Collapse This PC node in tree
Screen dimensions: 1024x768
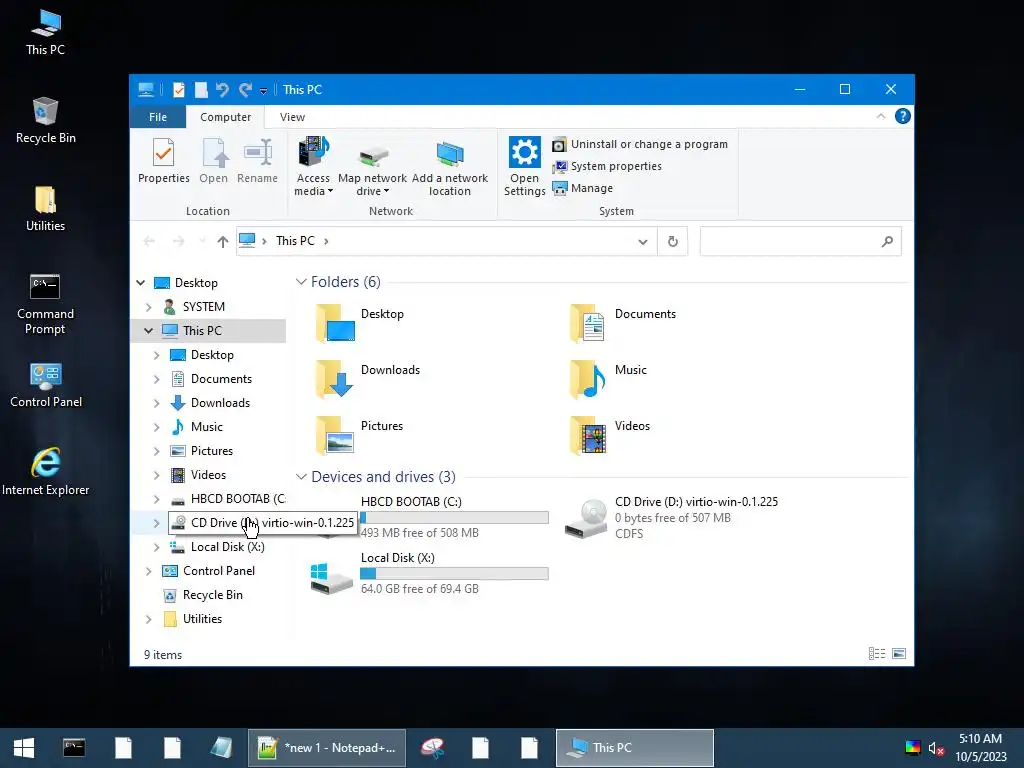149,330
